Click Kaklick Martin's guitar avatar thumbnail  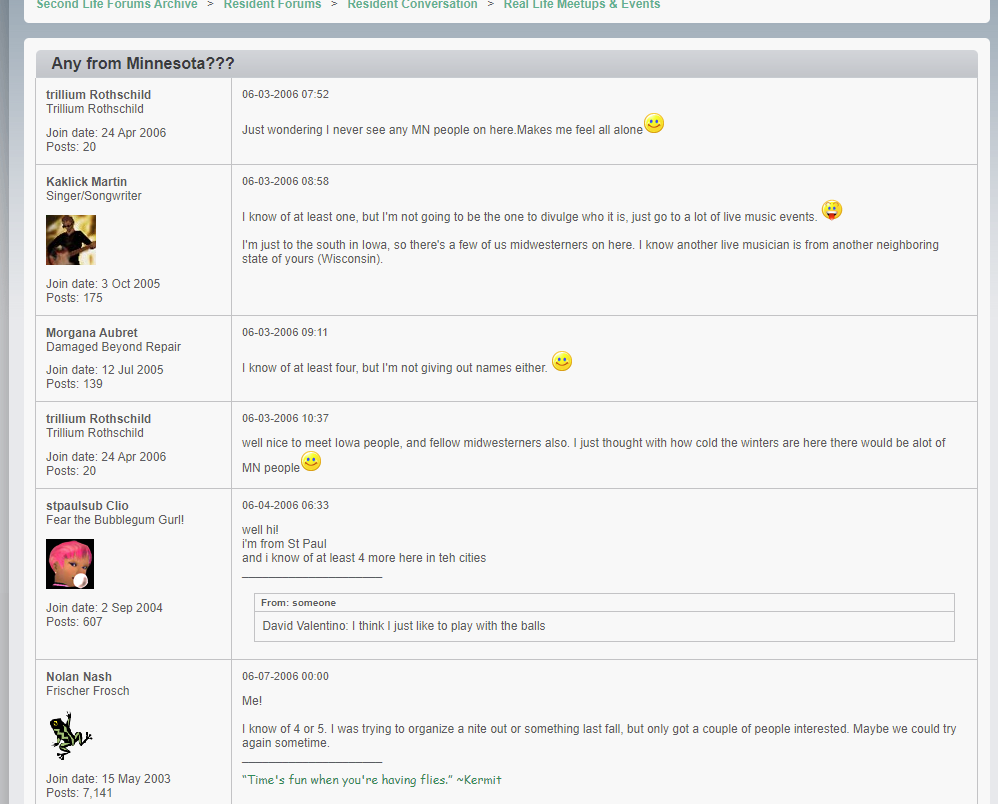71,240
